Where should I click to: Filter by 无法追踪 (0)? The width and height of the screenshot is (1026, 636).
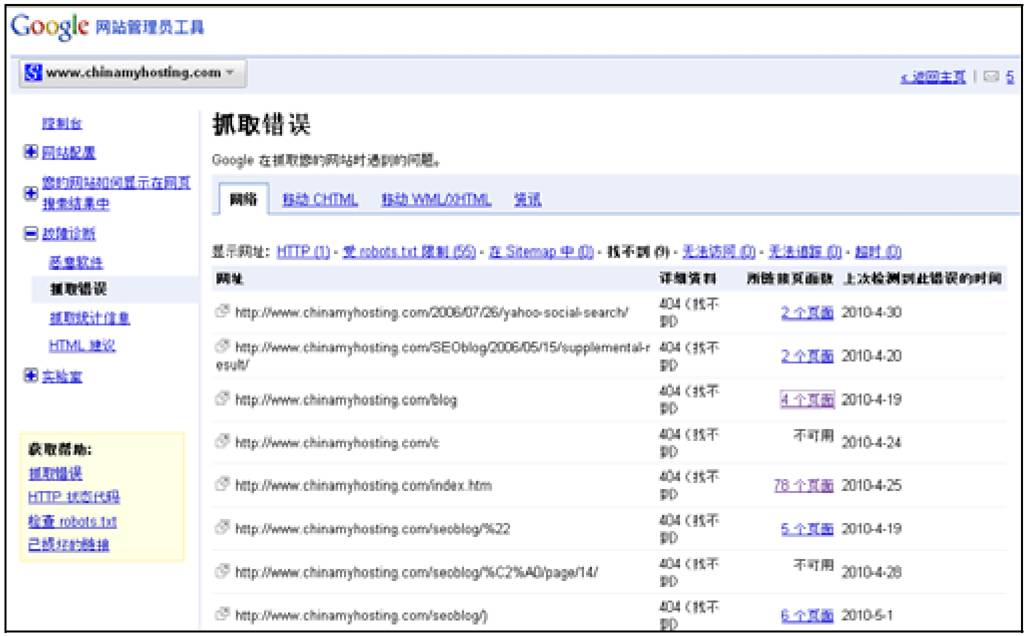(x=805, y=251)
